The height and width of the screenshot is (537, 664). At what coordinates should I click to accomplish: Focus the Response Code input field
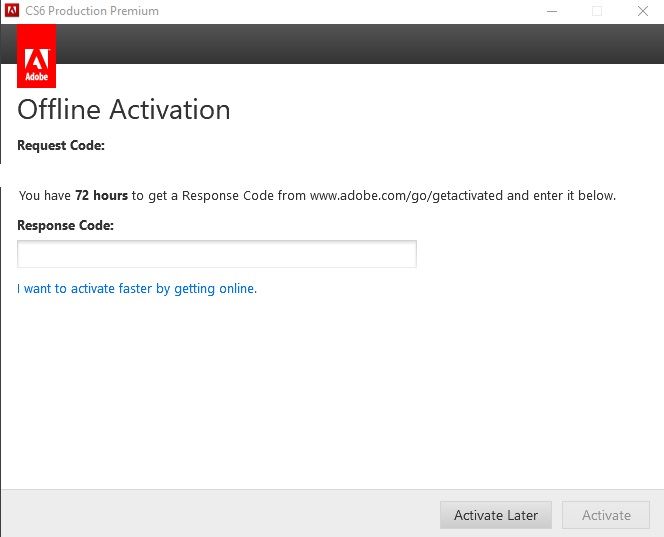click(217, 254)
